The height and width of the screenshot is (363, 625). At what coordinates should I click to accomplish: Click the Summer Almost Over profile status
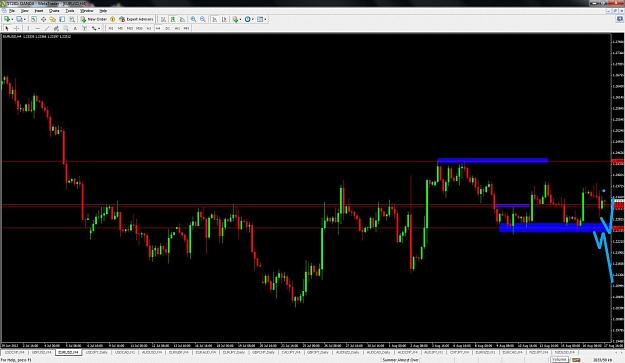click(x=401, y=360)
